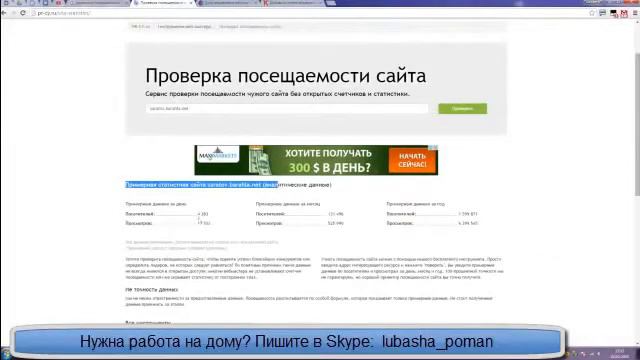Open the red Gmail extension icon
This screenshot has width=640, height=360.
[624, 13]
